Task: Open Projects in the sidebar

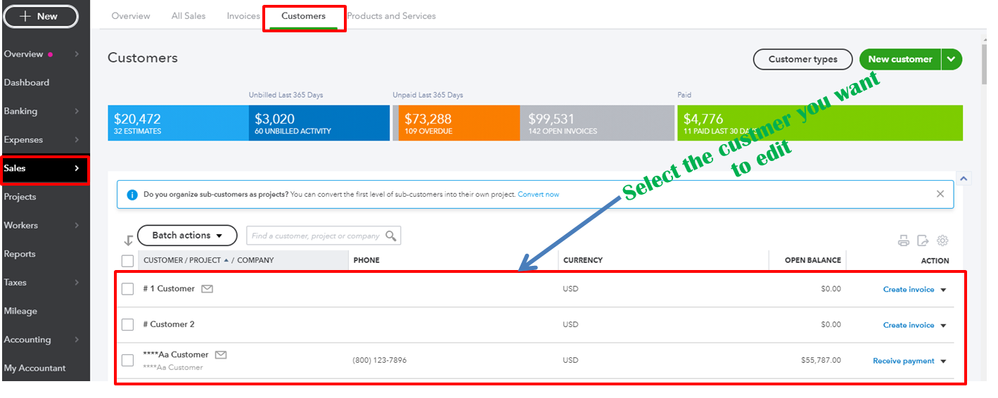Action: [20, 197]
